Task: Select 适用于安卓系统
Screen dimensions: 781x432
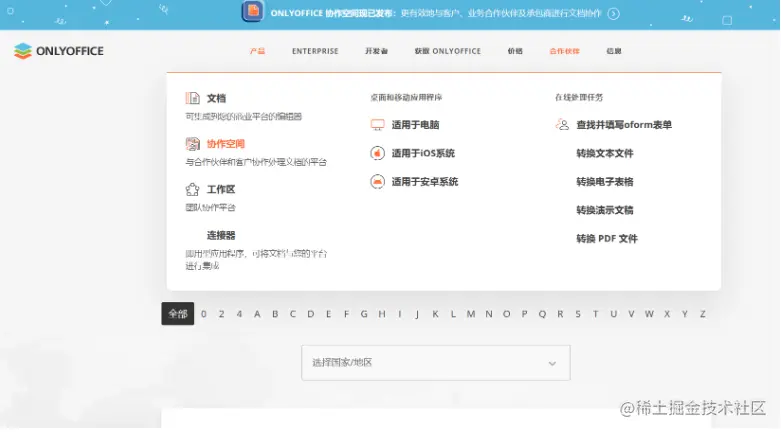Action: tap(425, 181)
